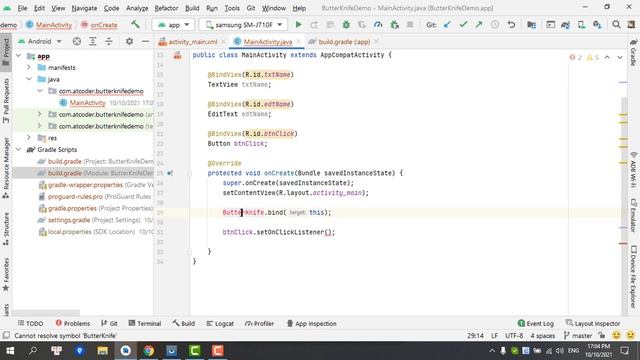This screenshot has width=640, height=360.
Task: Open the Logcat tool window
Action: (220, 323)
